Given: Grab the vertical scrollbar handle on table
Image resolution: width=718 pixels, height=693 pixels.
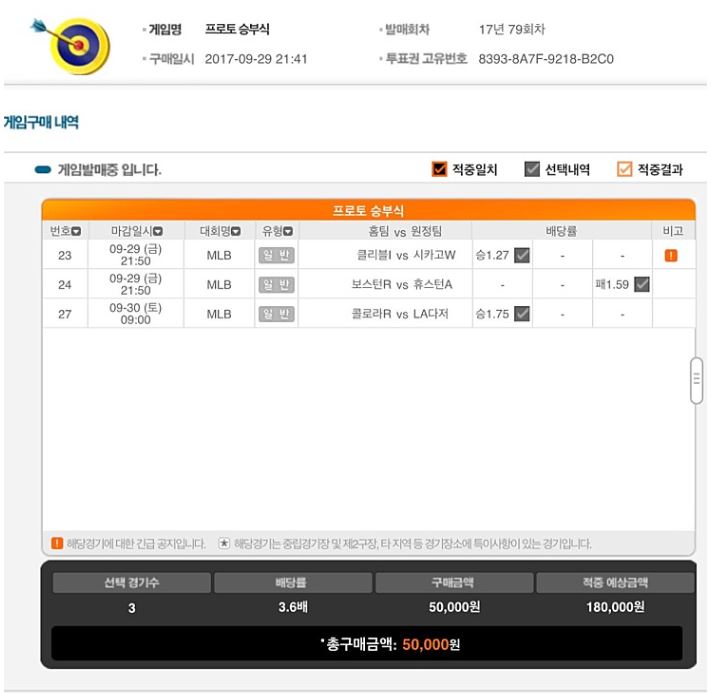Looking at the screenshot, I should pyautogui.click(x=696, y=380).
